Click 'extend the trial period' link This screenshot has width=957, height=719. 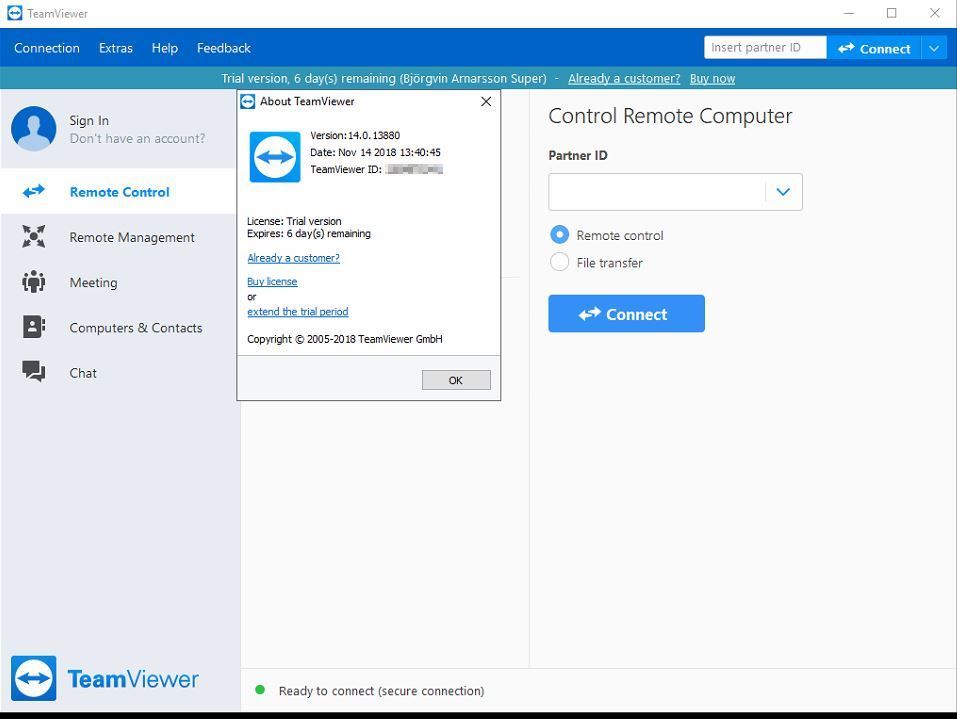click(x=298, y=311)
